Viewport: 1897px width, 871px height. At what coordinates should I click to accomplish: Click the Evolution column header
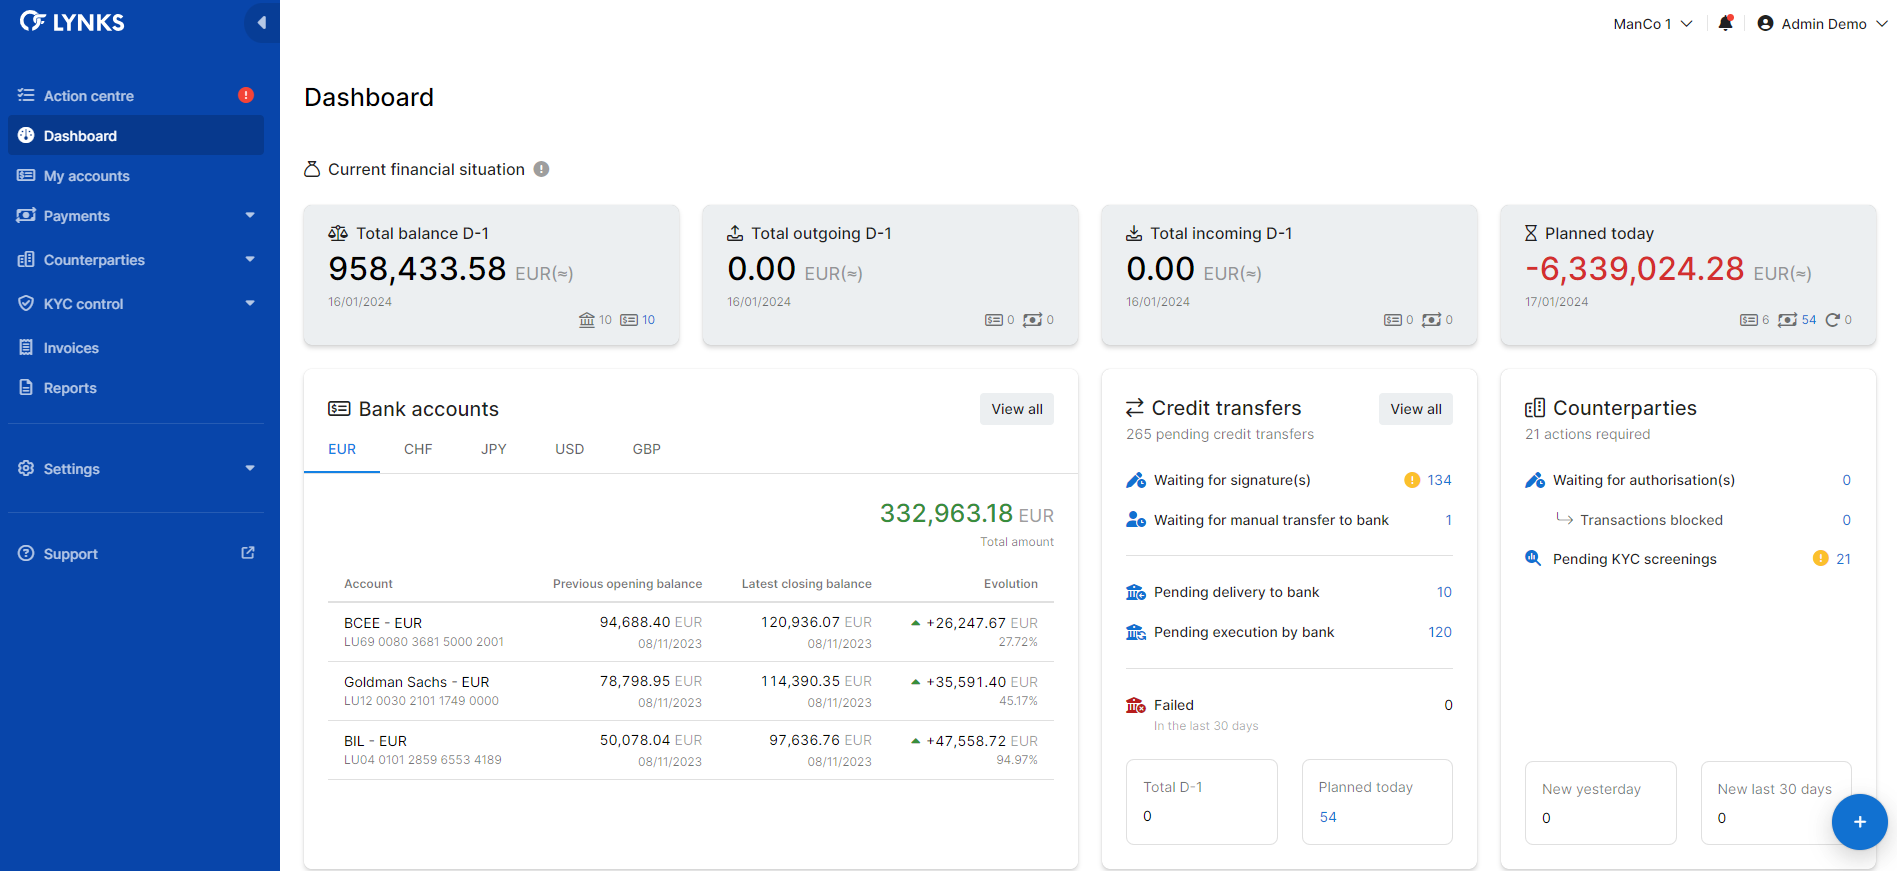1010,584
